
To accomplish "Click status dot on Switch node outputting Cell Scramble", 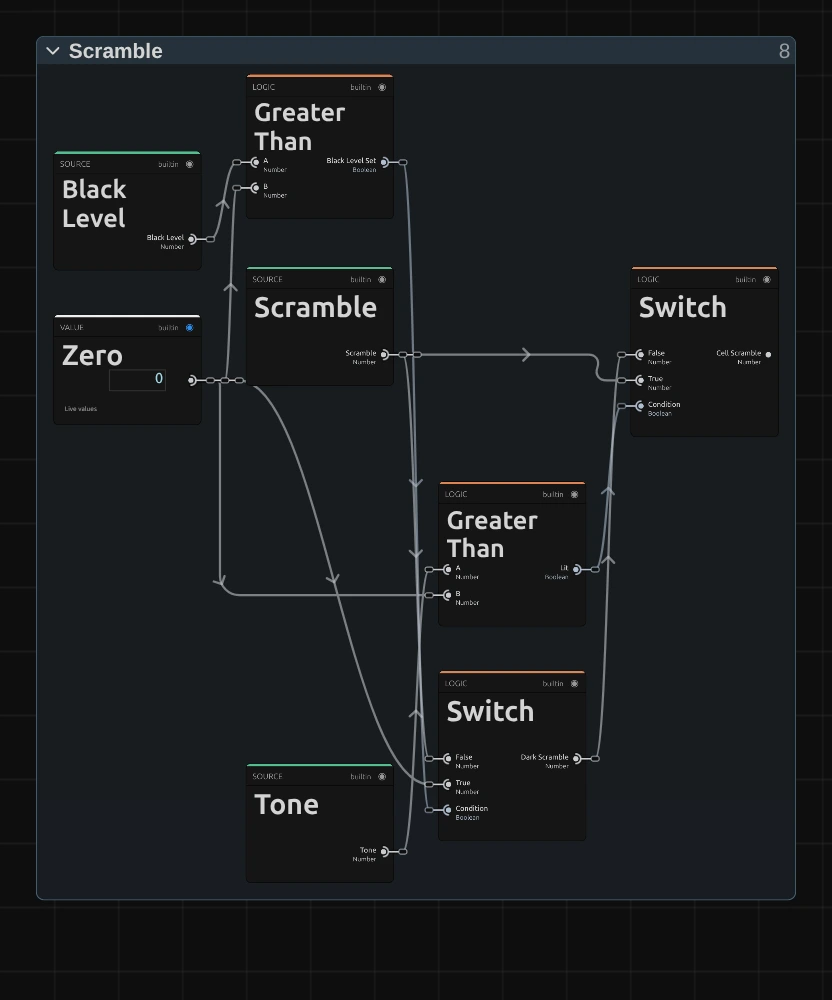I will tap(767, 279).
